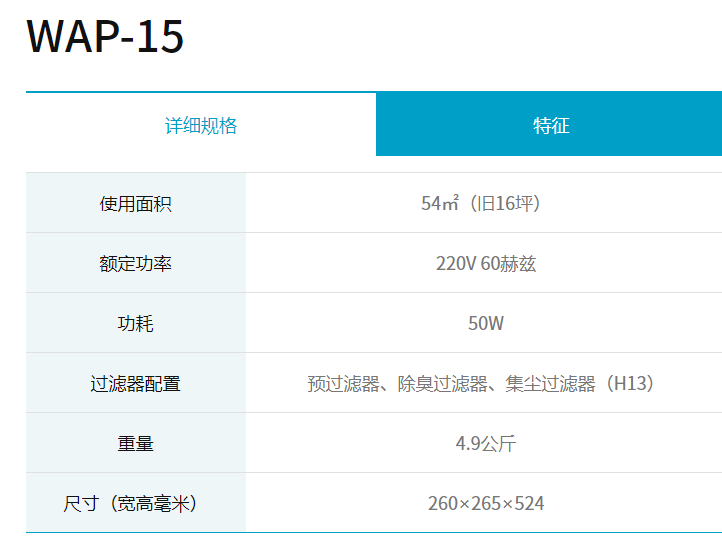The image size is (722, 540).
Task: Click the 260×265×524 dimensions value
Action: tap(486, 503)
